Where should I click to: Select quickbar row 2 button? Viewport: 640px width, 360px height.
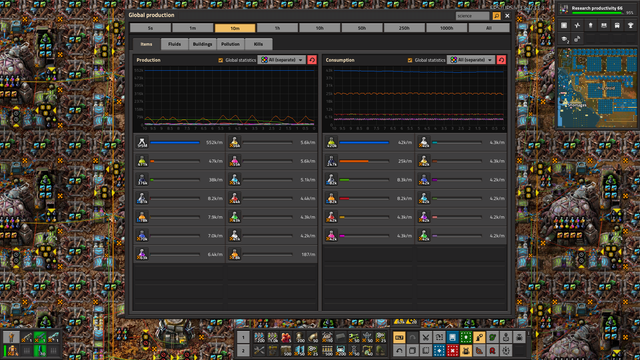click(x=243, y=351)
